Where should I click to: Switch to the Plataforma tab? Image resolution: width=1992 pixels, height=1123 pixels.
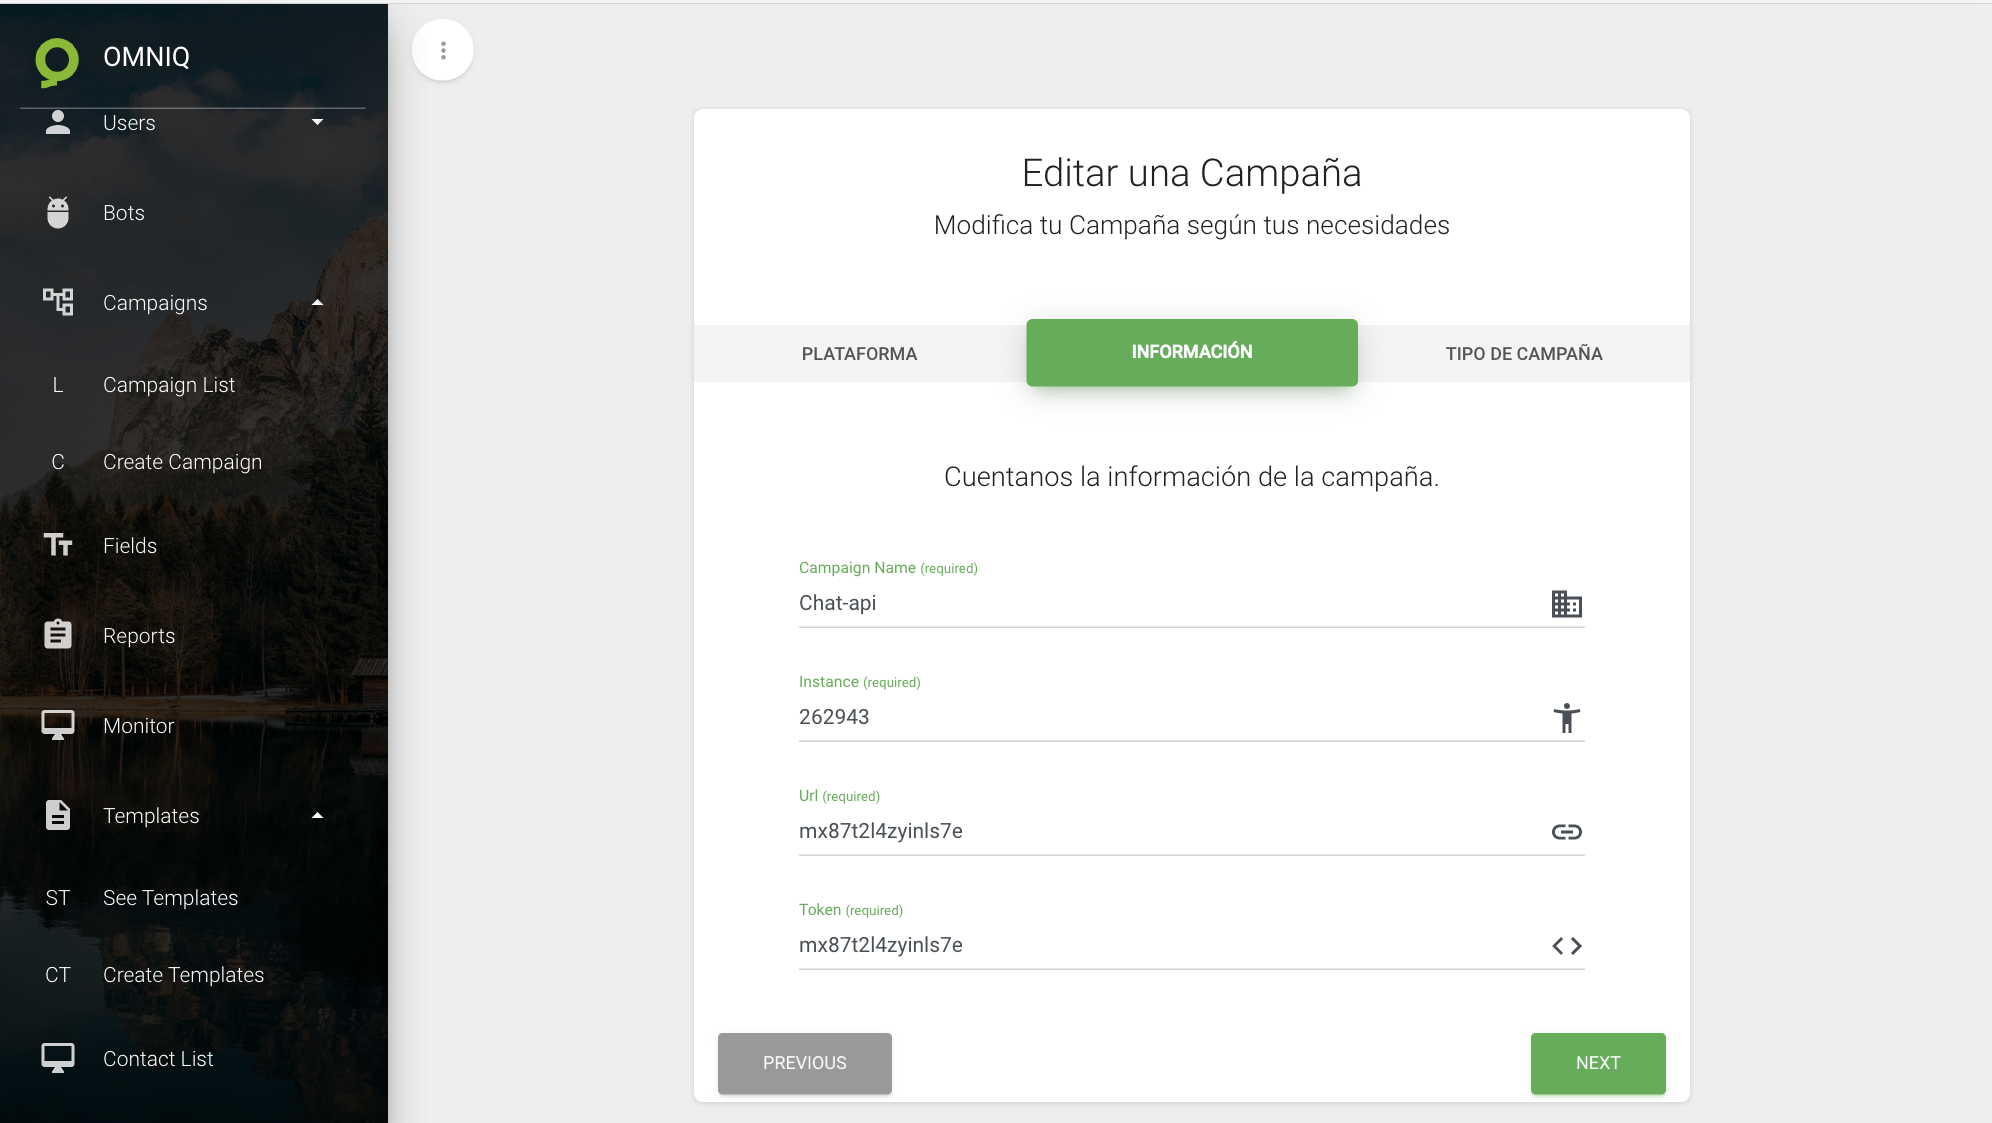[x=859, y=354]
